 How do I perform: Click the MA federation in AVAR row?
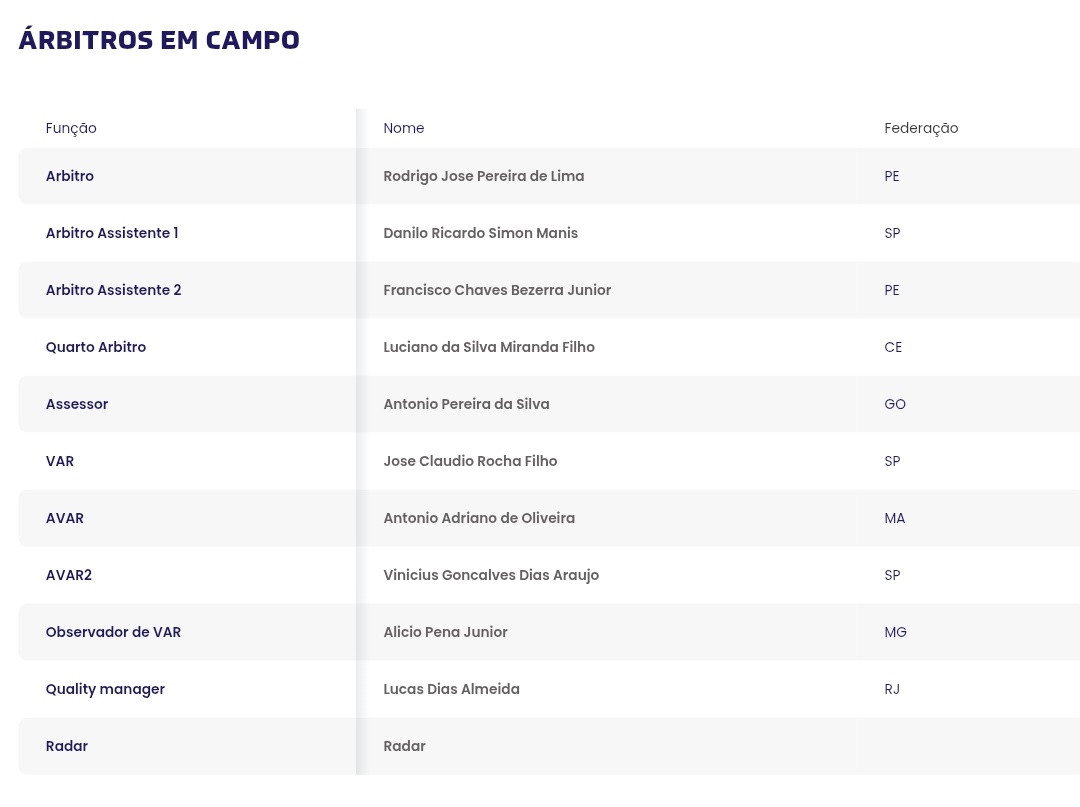(895, 518)
